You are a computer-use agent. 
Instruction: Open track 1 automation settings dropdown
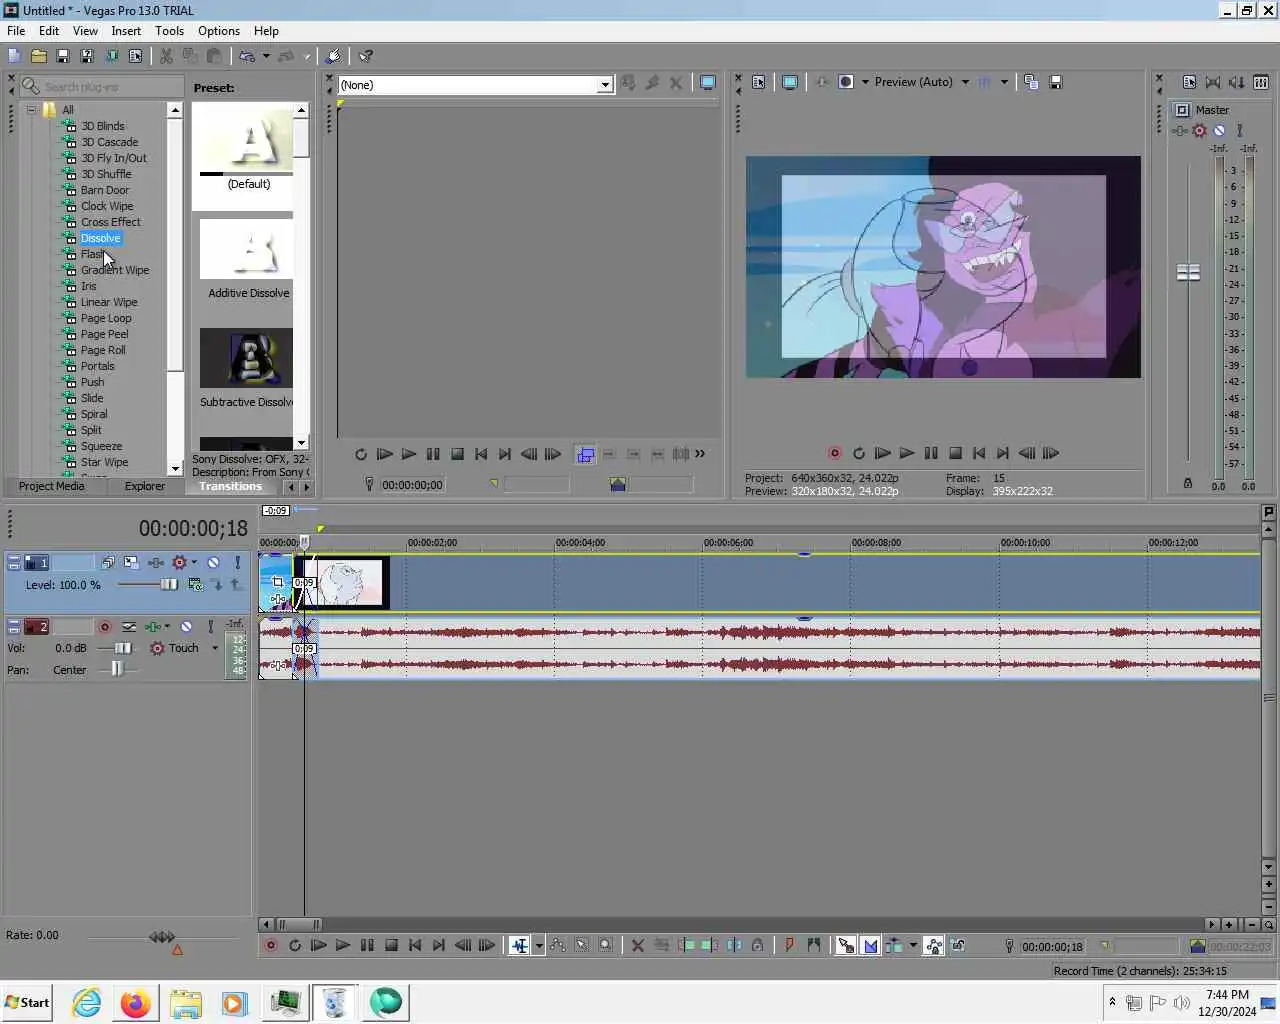click(194, 563)
